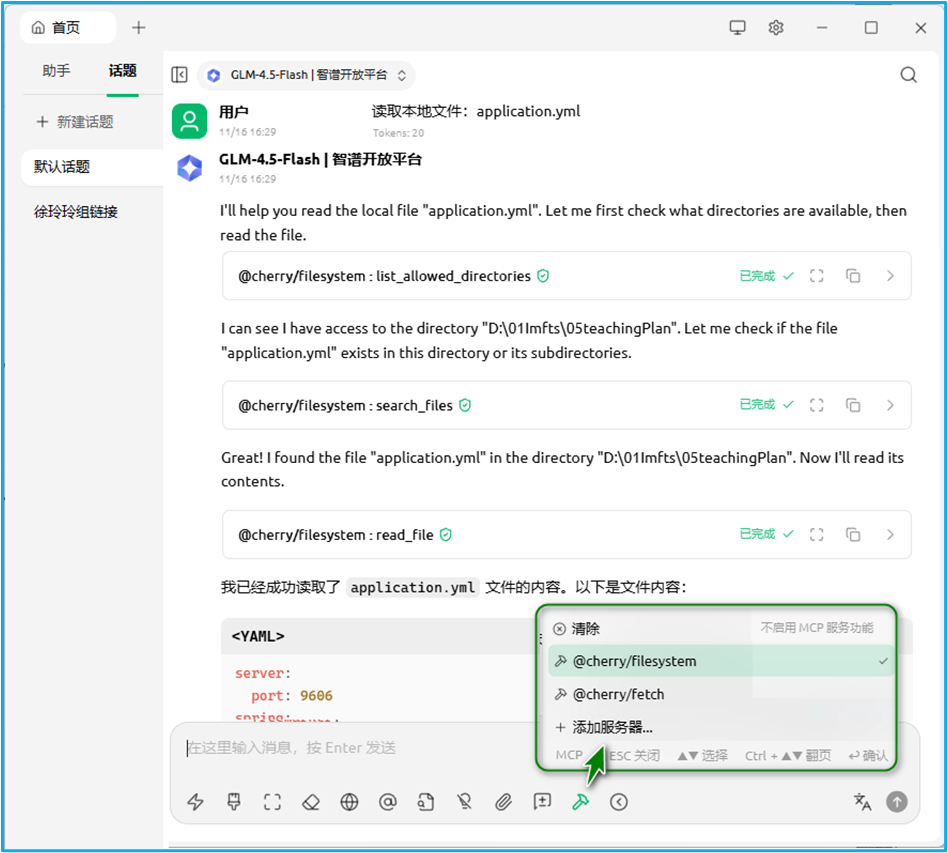Choose 添加服务器... in MCP popup

click(720, 727)
